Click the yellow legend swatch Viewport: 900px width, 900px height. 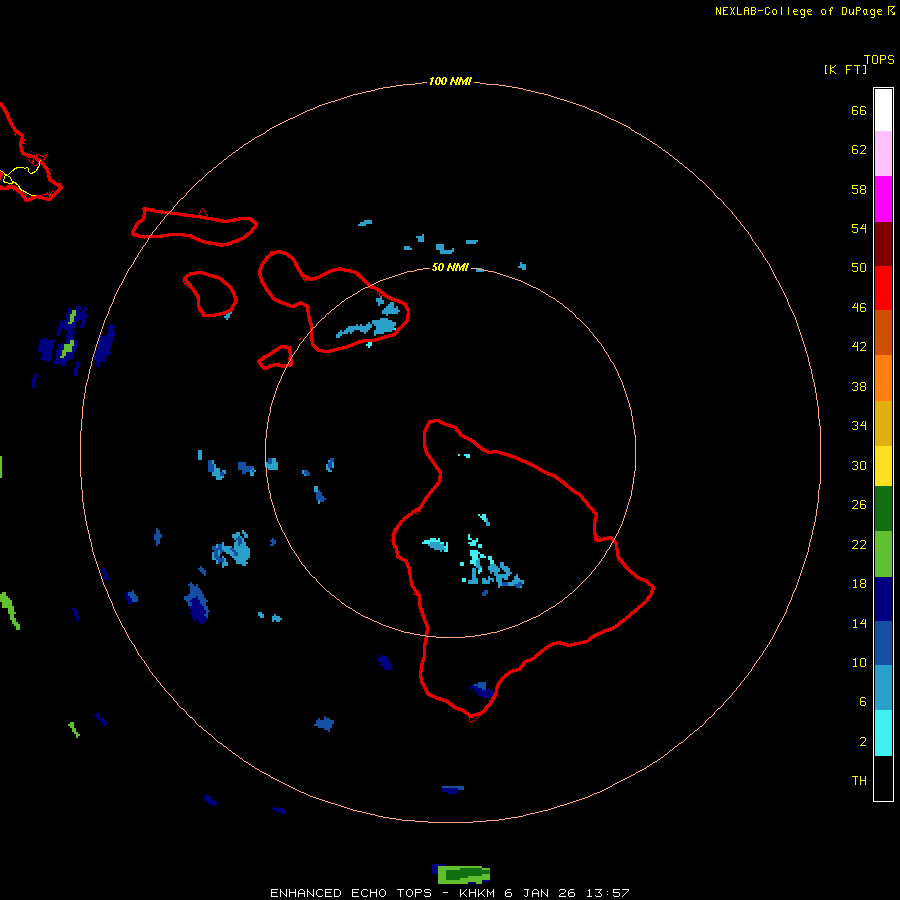pos(883,466)
